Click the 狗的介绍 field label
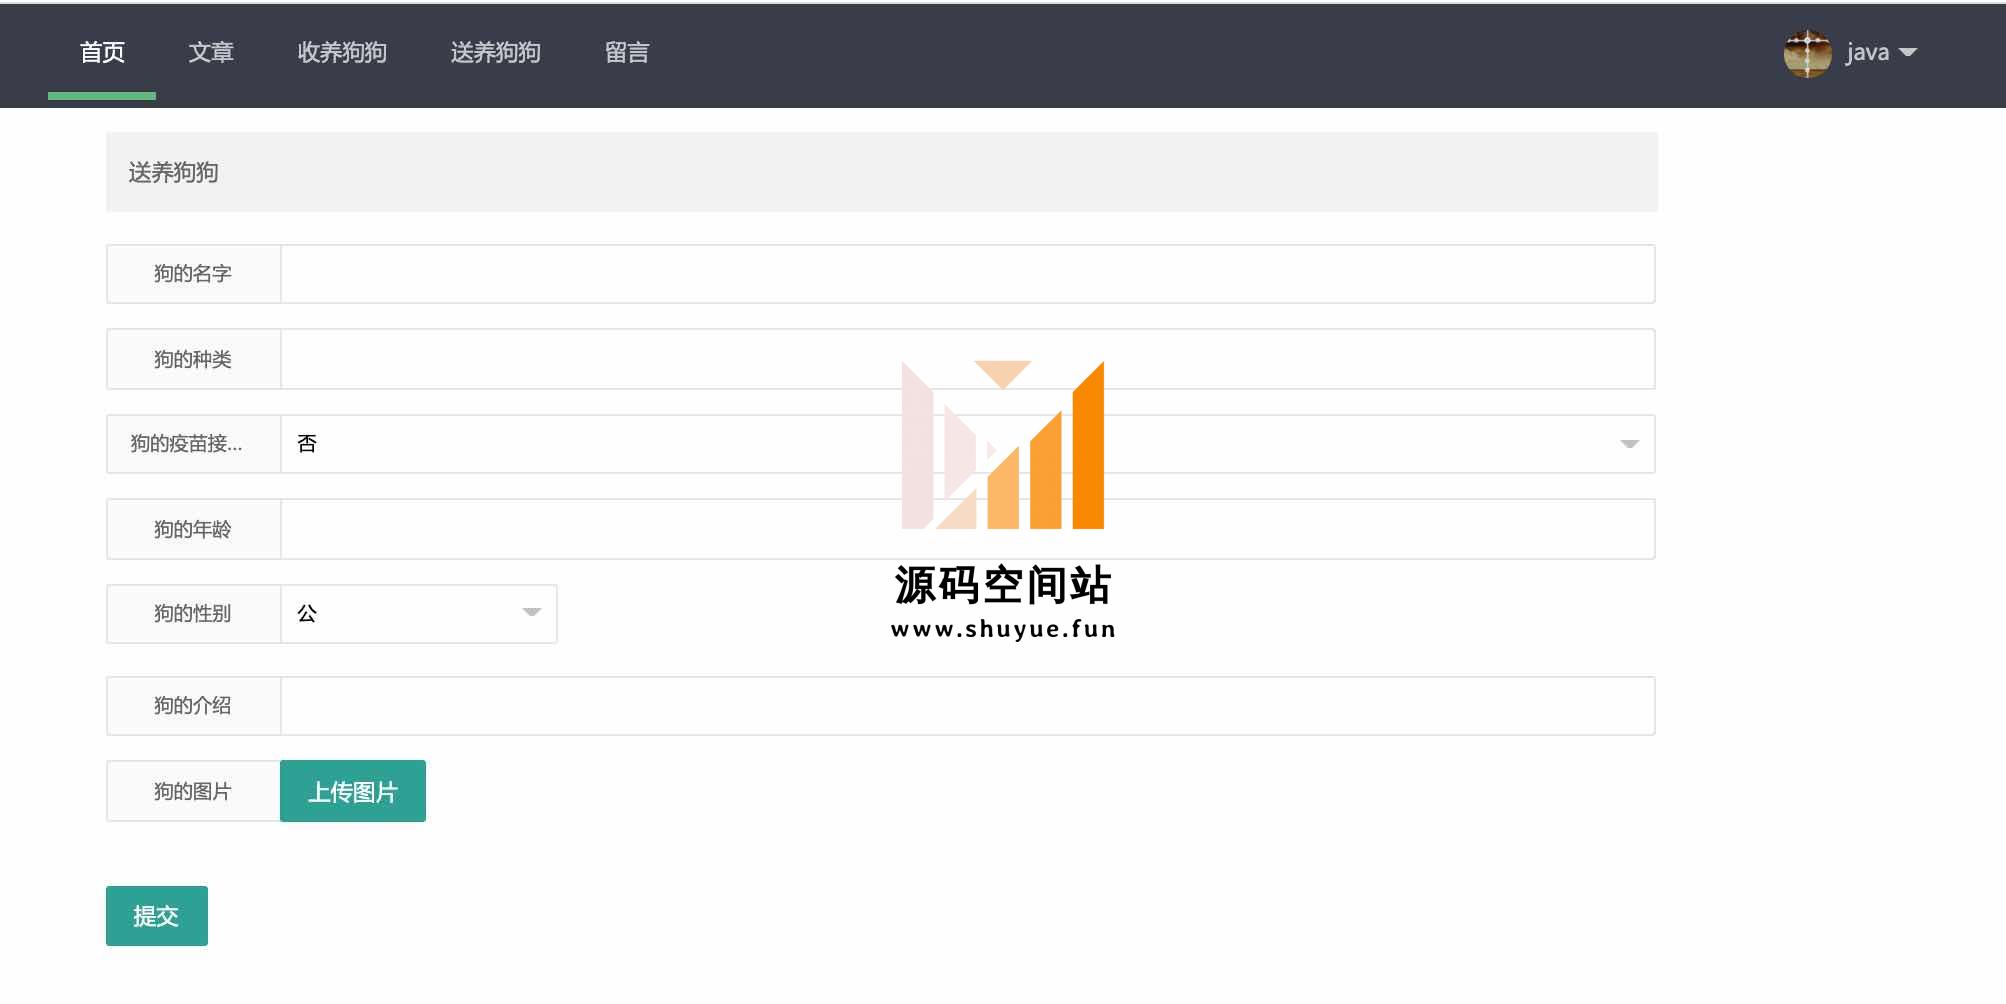 (x=193, y=706)
